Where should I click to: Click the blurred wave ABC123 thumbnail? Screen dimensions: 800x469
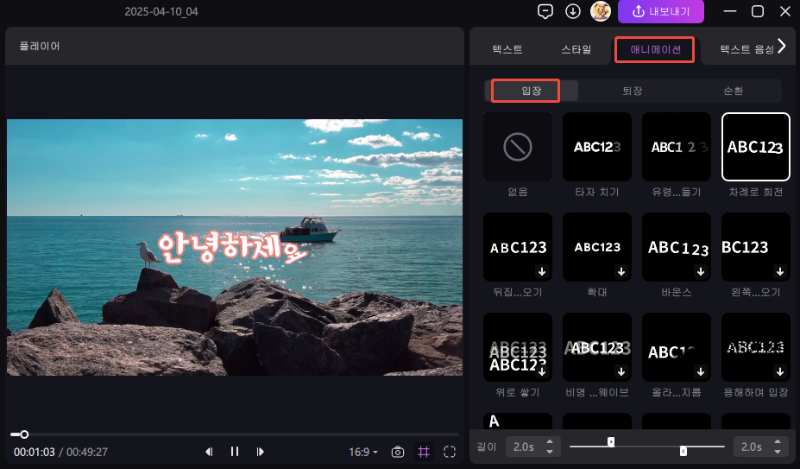pos(597,348)
